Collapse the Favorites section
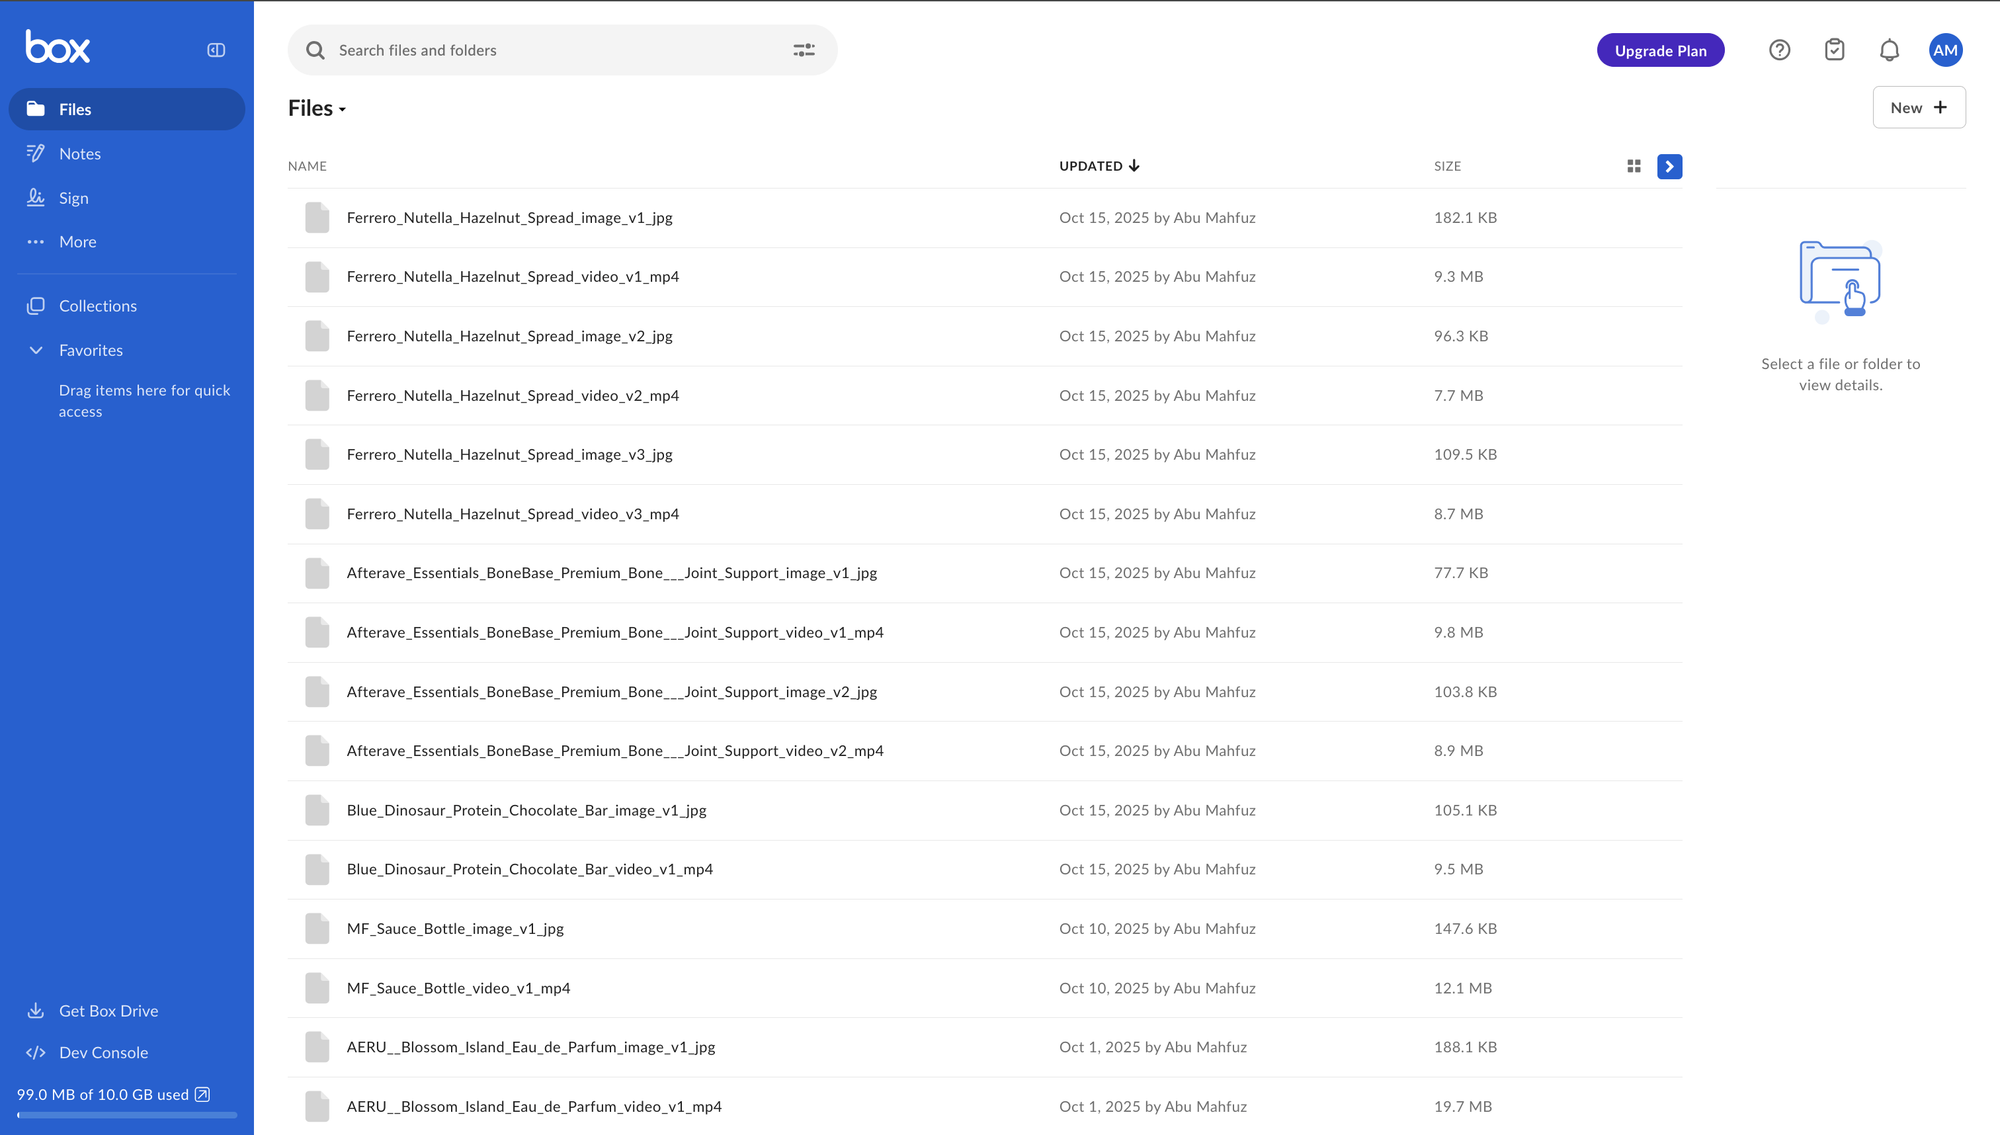The width and height of the screenshot is (2000, 1135). pyautogui.click(x=36, y=350)
